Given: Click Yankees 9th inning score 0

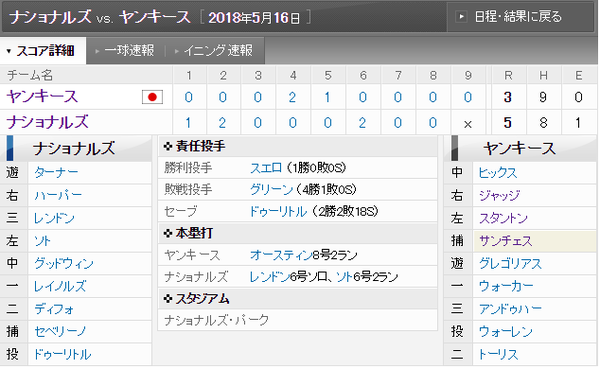Looking at the screenshot, I should tap(468, 97).
